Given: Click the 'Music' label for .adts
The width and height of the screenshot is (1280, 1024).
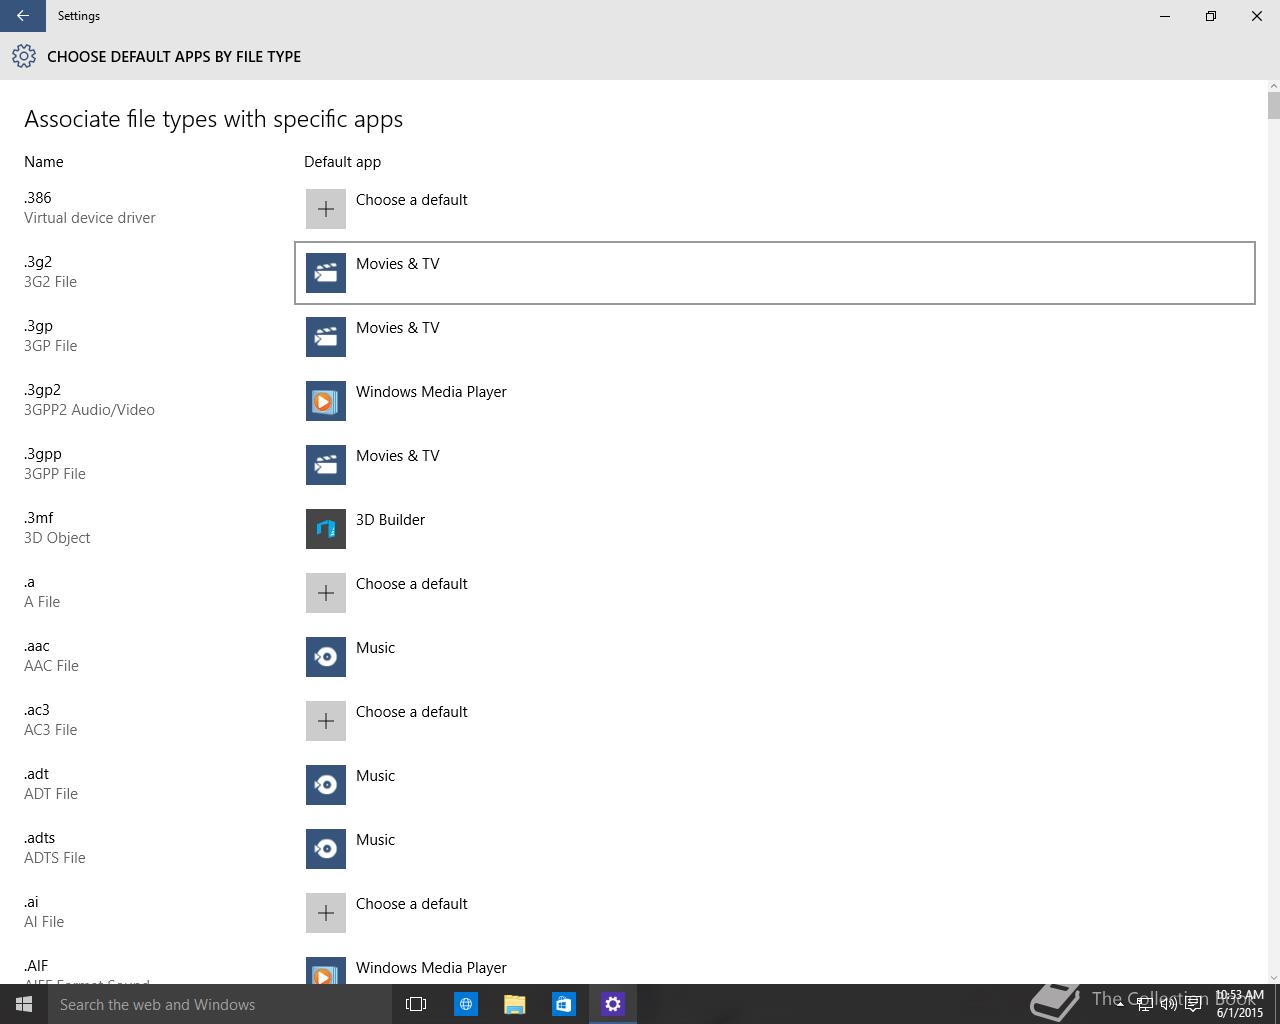Looking at the screenshot, I should pos(376,840).
